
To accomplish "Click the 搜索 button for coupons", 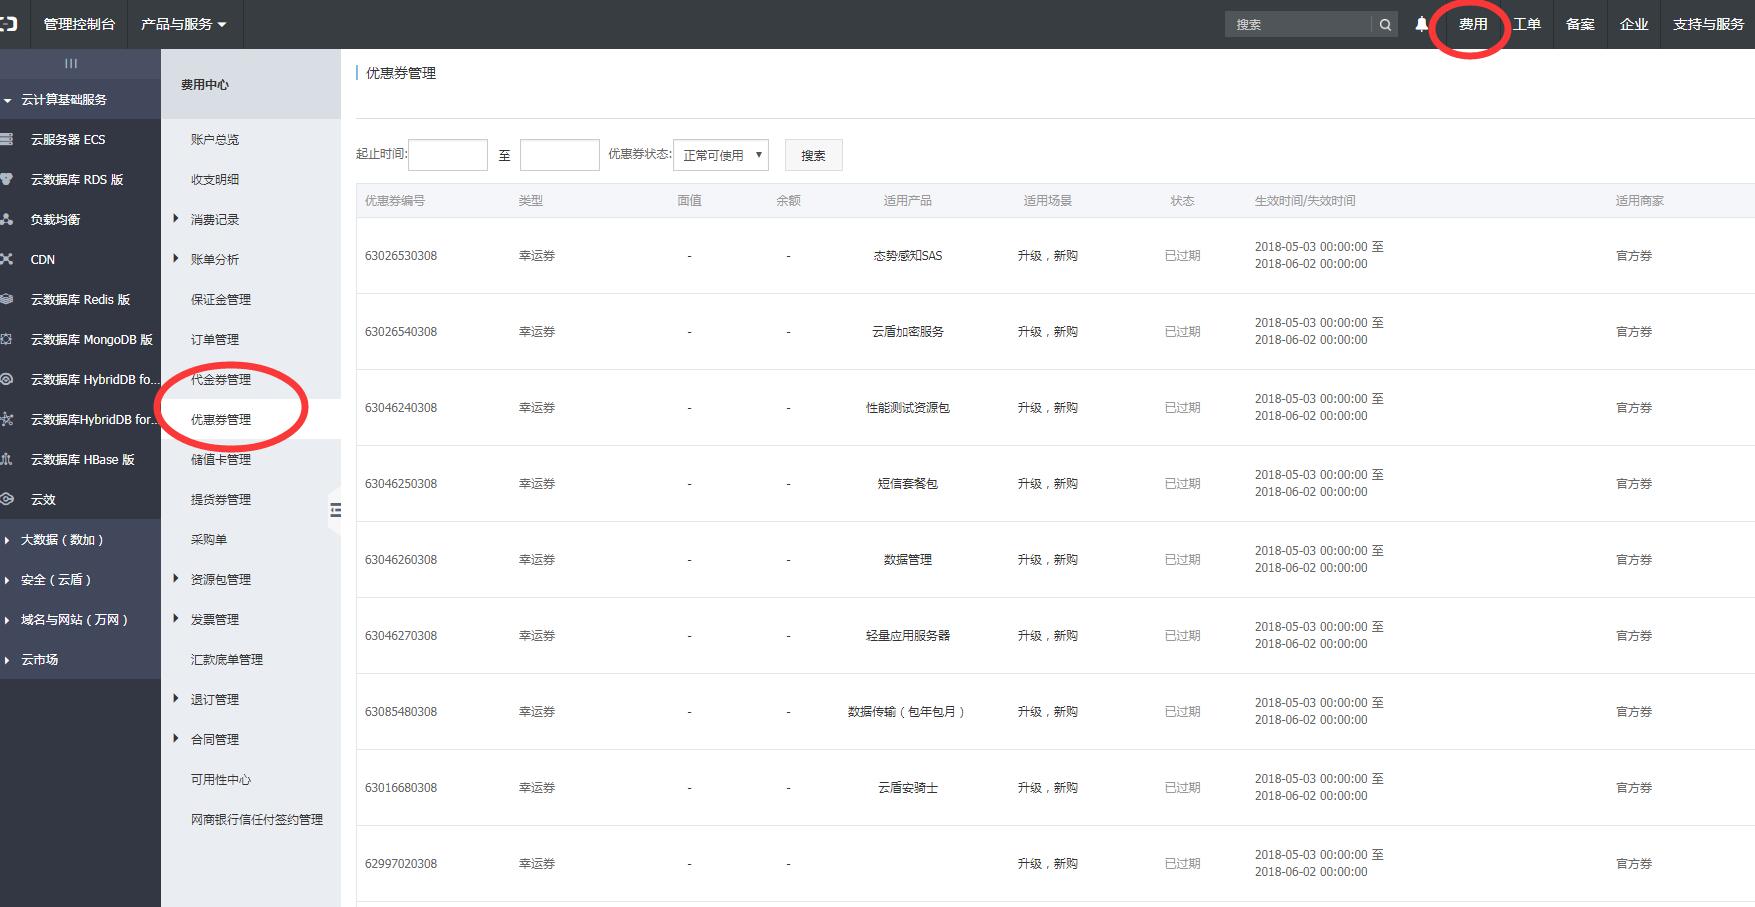I will tap(813, 155).
